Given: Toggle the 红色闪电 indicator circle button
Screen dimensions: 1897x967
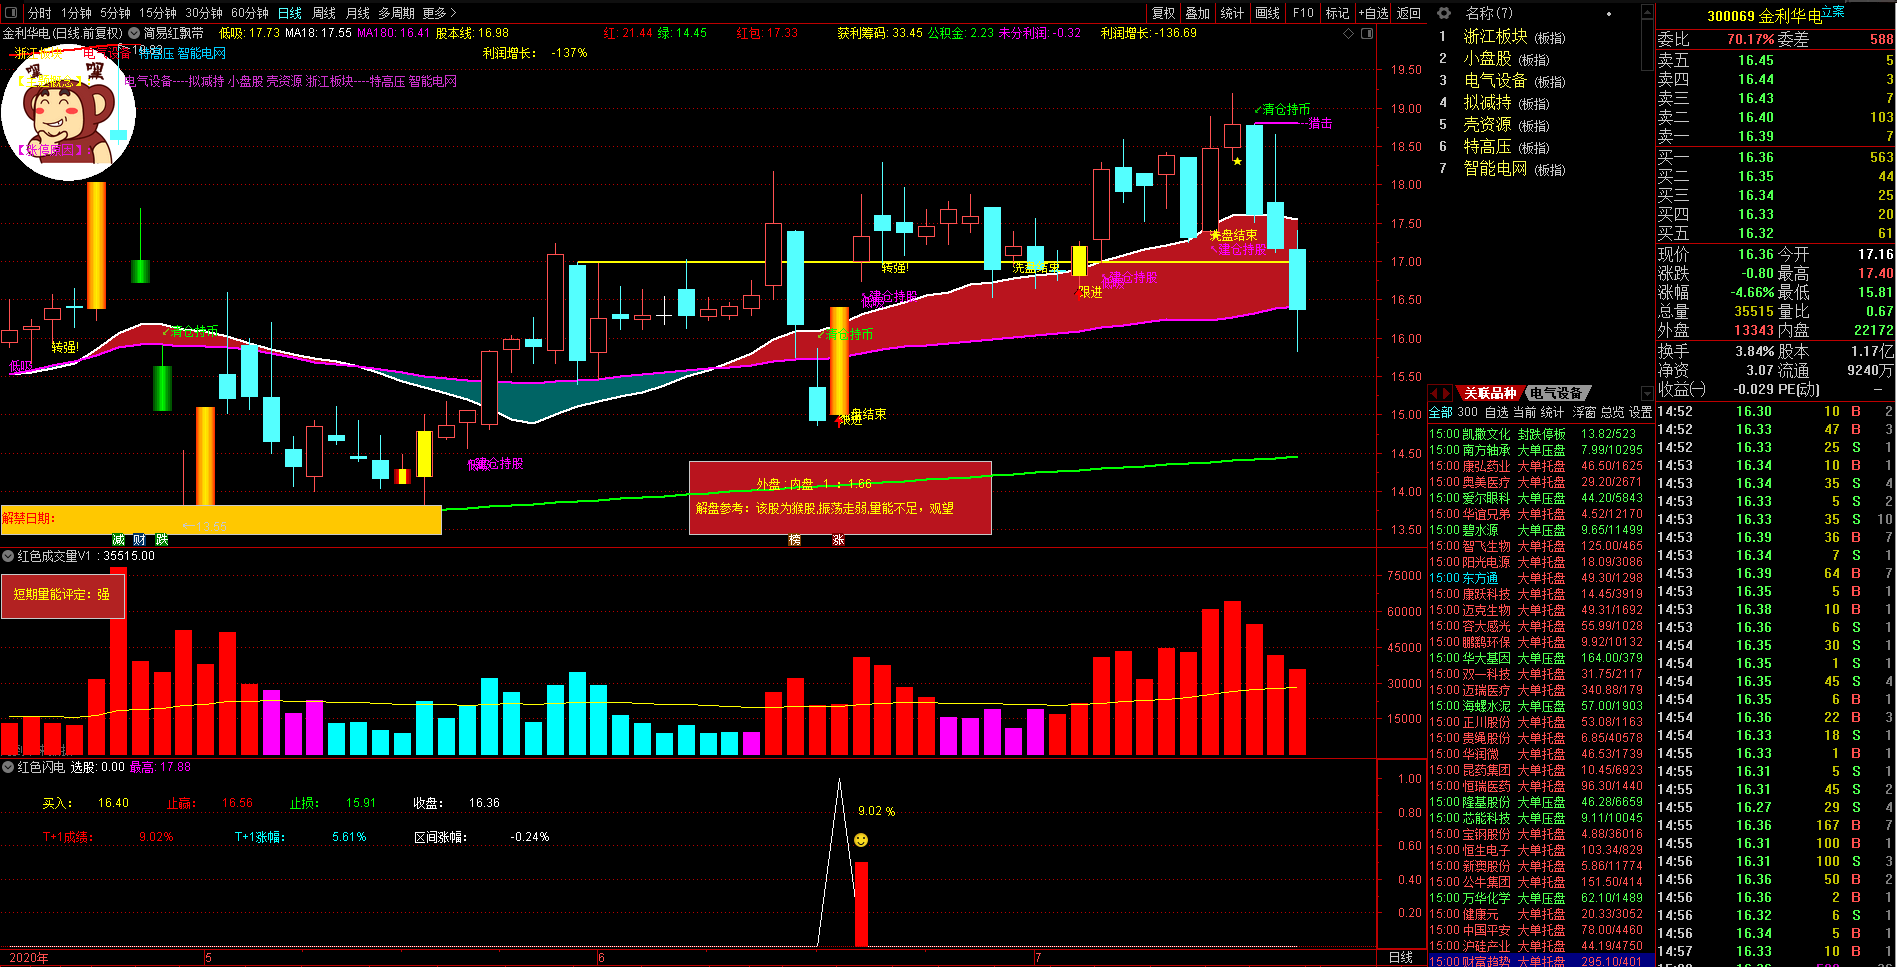Looking at the screenshot, I should click(x=8, y=767).
